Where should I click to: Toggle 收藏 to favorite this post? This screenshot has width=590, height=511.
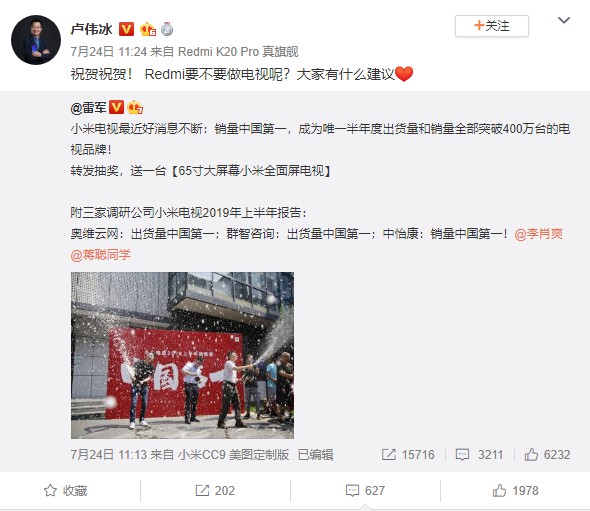coord(65,491)
